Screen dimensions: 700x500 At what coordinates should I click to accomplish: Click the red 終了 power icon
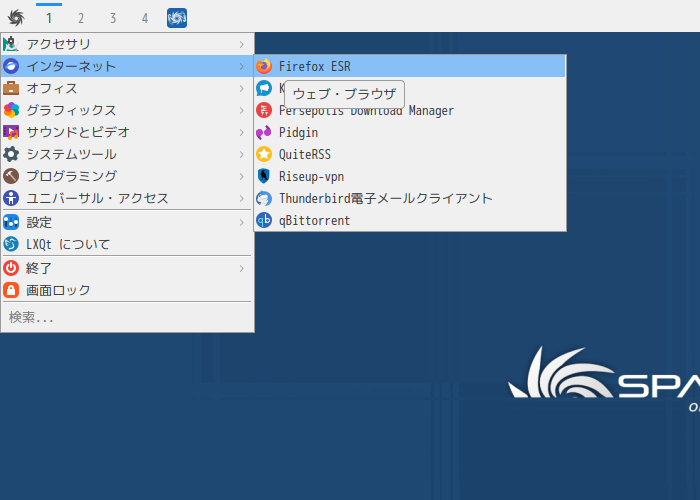coord(11,268)
